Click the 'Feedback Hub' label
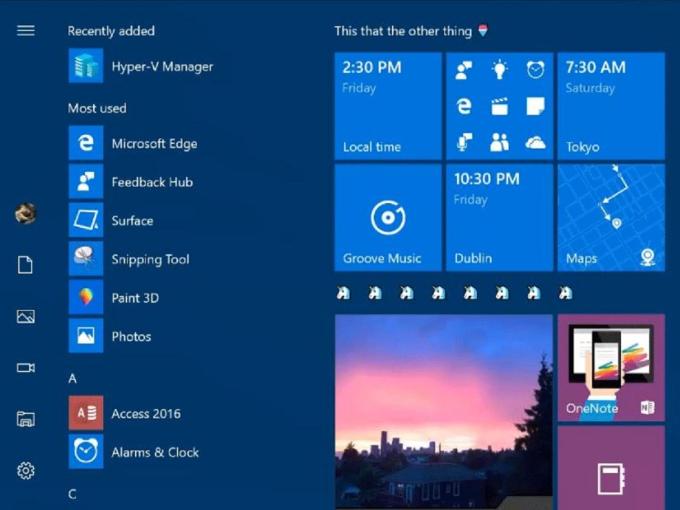680x510 pixels. [152, 182]
